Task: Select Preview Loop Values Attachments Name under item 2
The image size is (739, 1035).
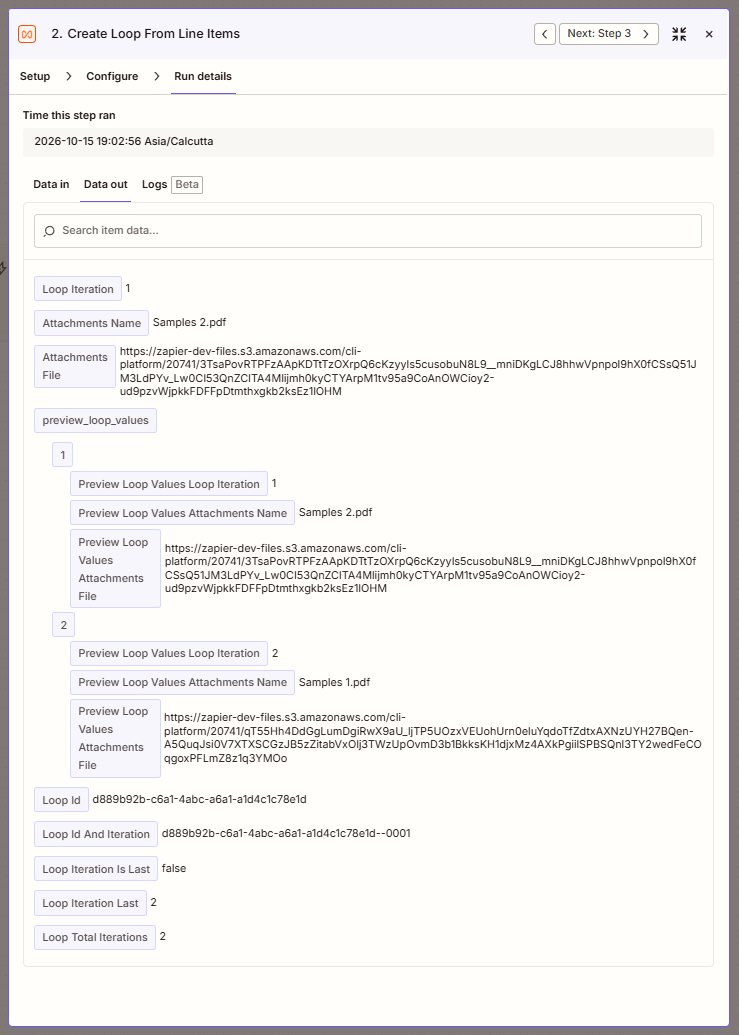Action: 183,683
